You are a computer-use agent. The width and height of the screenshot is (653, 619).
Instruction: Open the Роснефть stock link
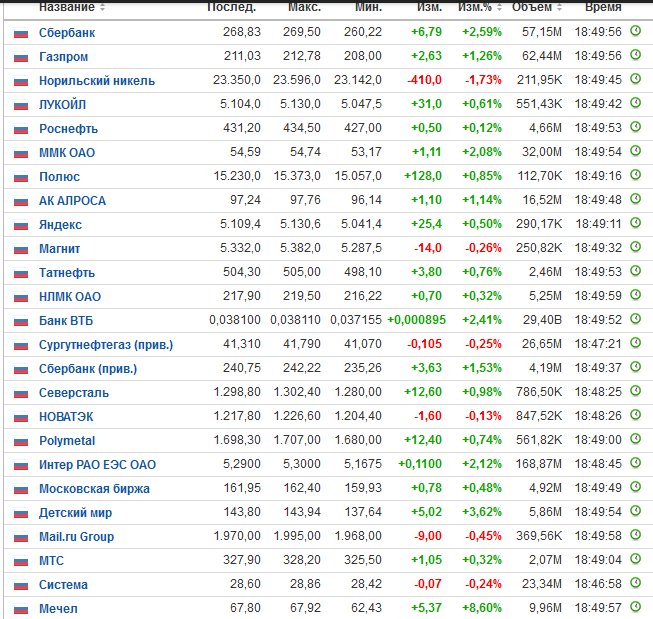[x=68, y=129]
